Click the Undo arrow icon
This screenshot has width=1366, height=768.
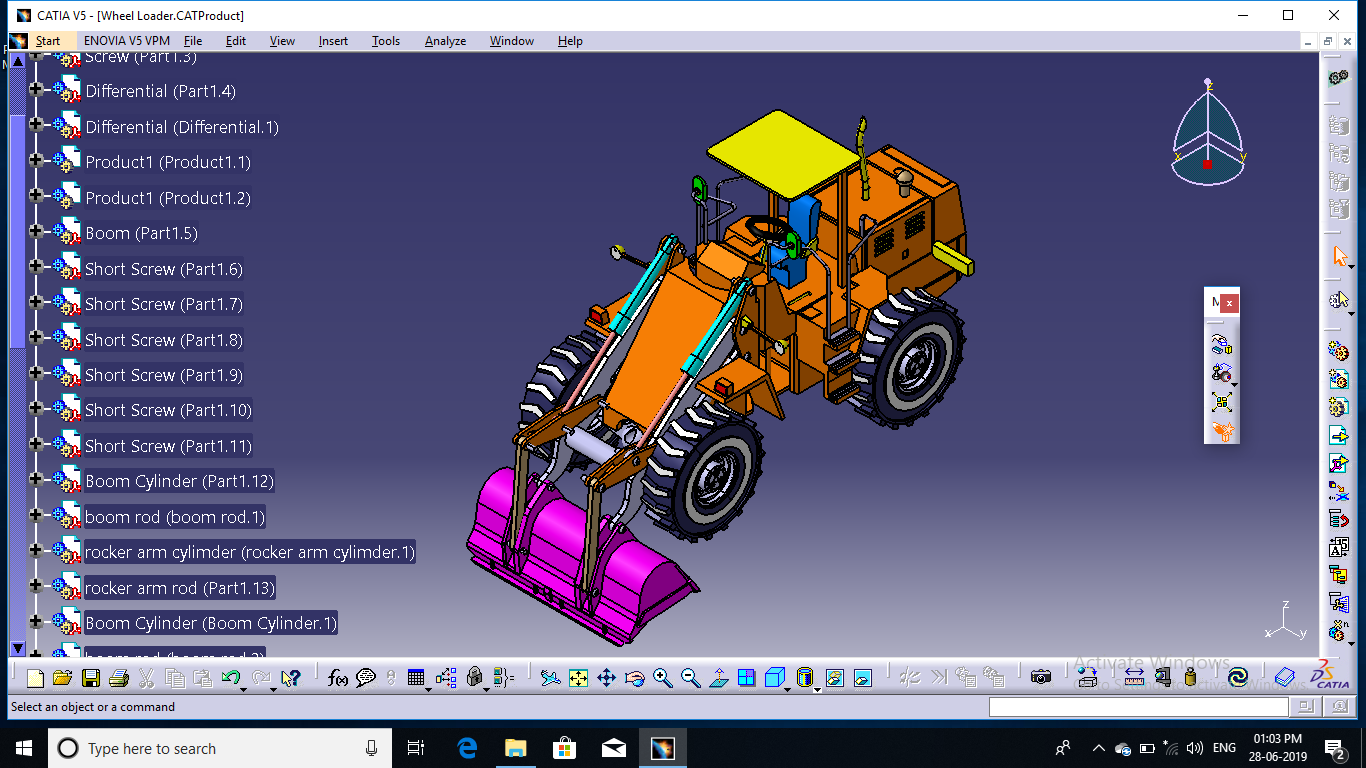[231, 678]
